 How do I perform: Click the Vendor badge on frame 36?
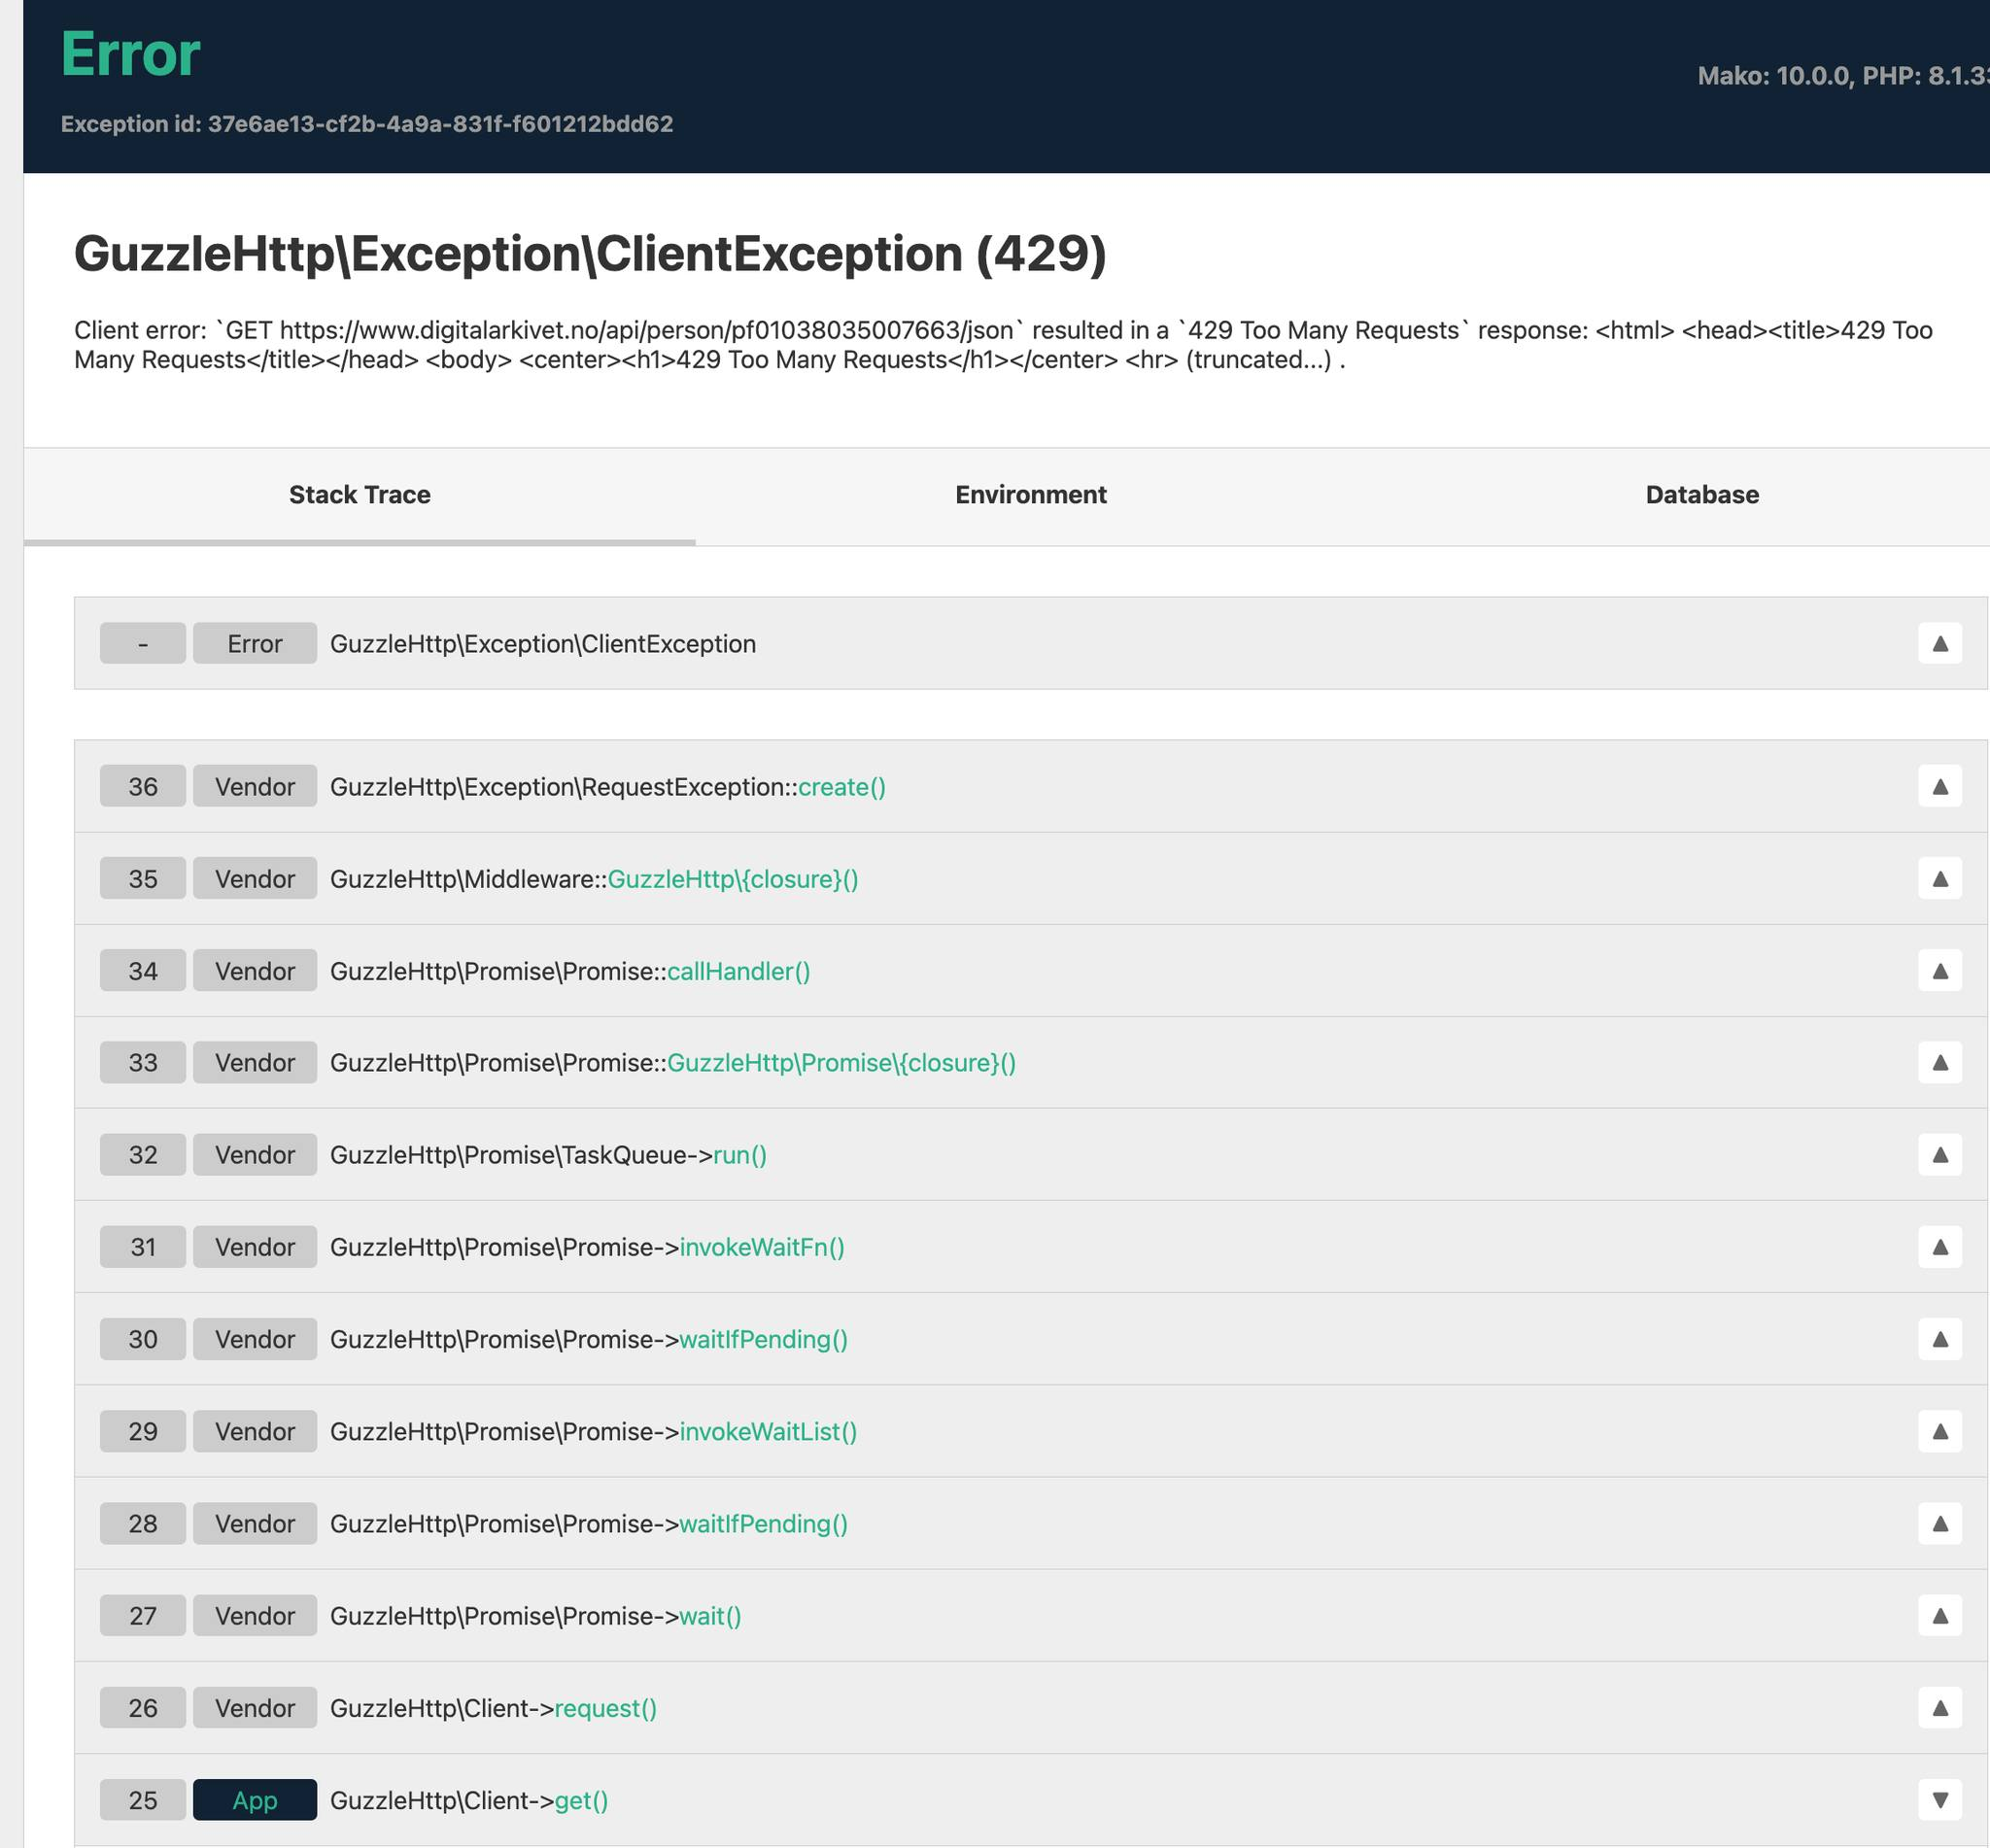pyautogui.click(x=254, y=787)
